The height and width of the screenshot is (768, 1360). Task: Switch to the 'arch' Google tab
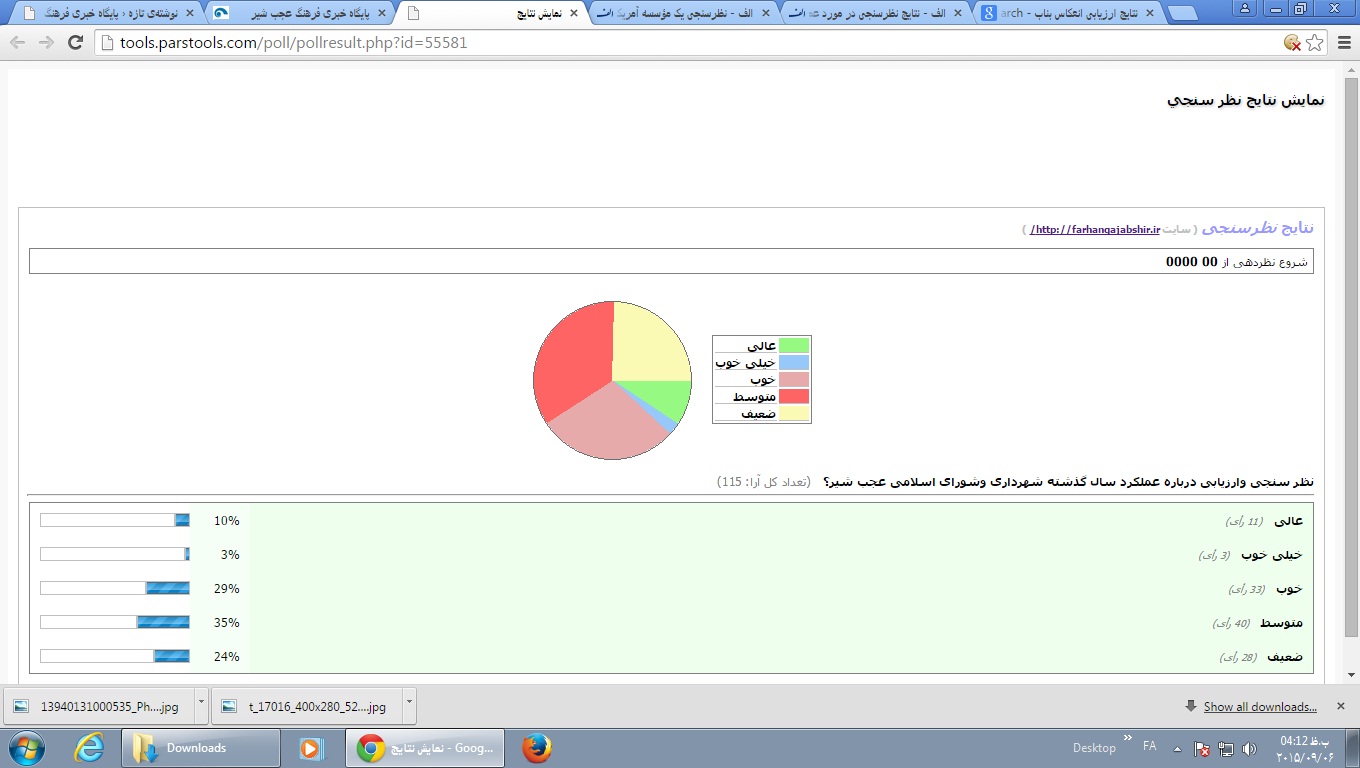pos(1067,13)
